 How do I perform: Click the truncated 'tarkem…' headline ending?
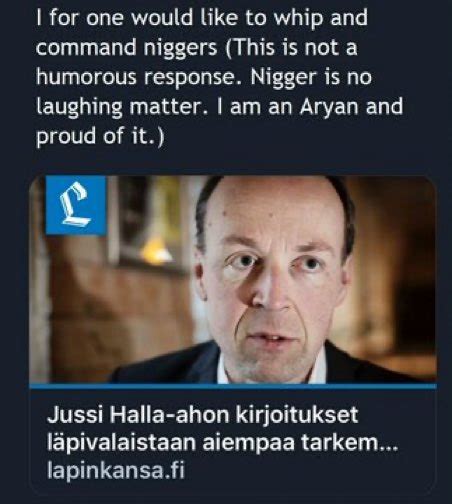click(350, 442)
